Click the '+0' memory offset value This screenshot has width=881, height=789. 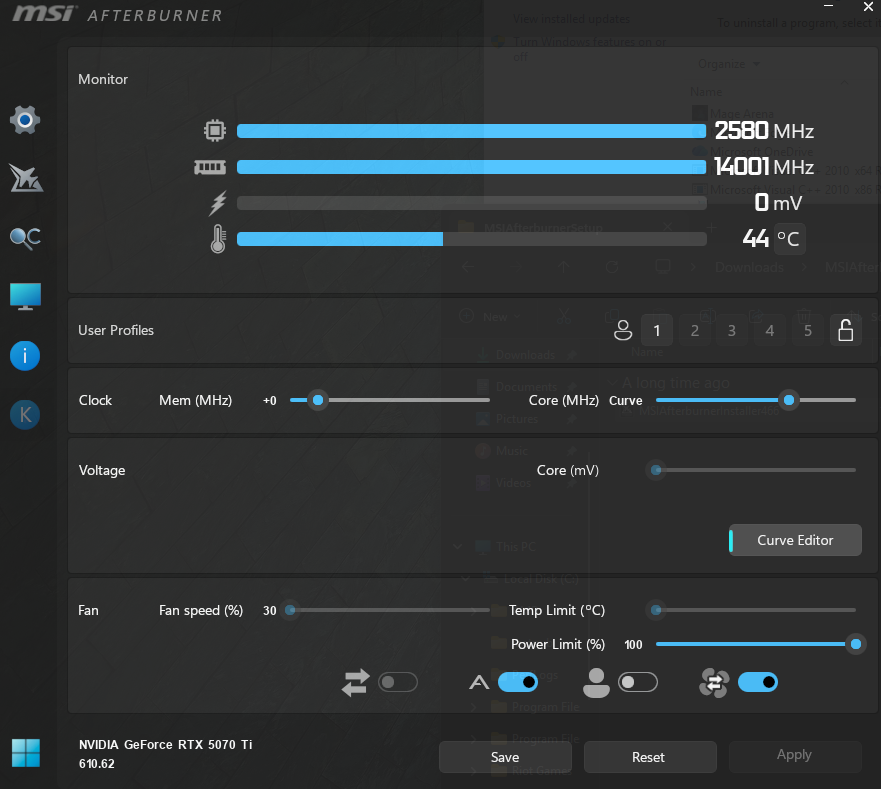[270, 401]
